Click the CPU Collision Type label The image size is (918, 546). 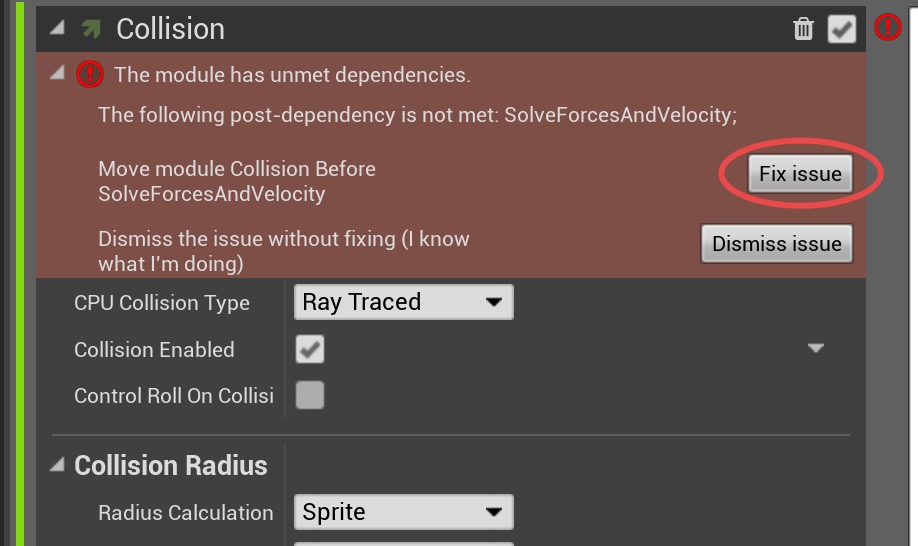point(161,303)
